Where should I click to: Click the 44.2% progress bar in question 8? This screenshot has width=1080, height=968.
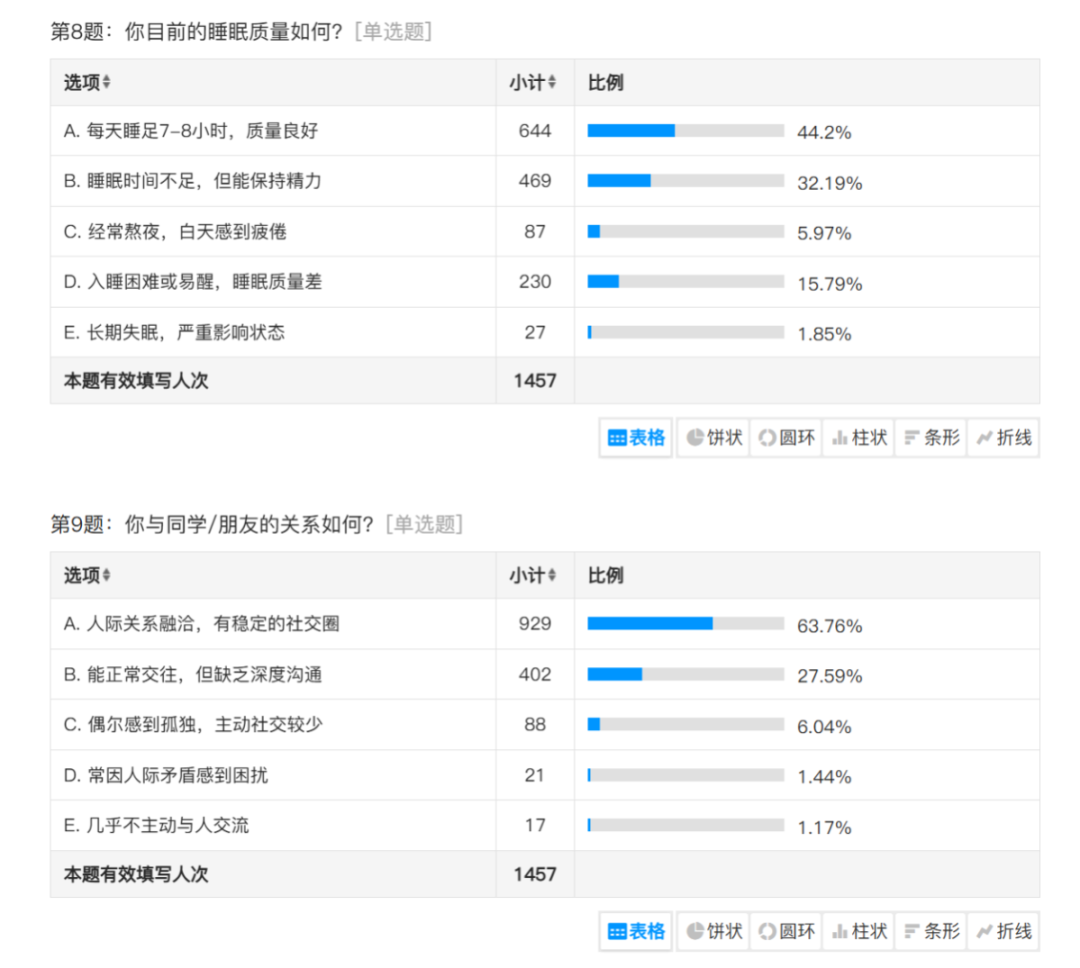coord(685,131)
